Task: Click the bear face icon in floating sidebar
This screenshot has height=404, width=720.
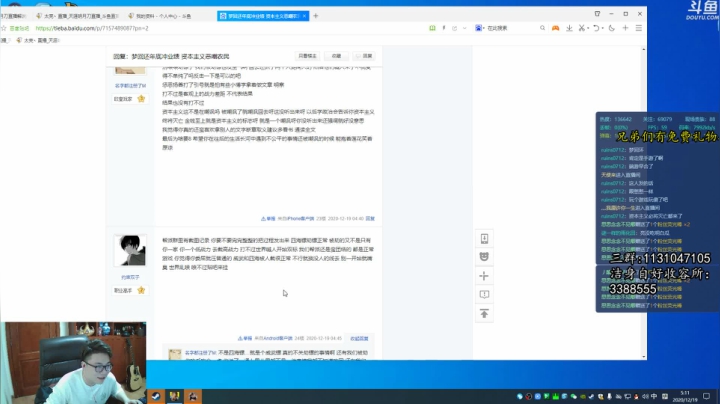Action: (x=484, y=257)
